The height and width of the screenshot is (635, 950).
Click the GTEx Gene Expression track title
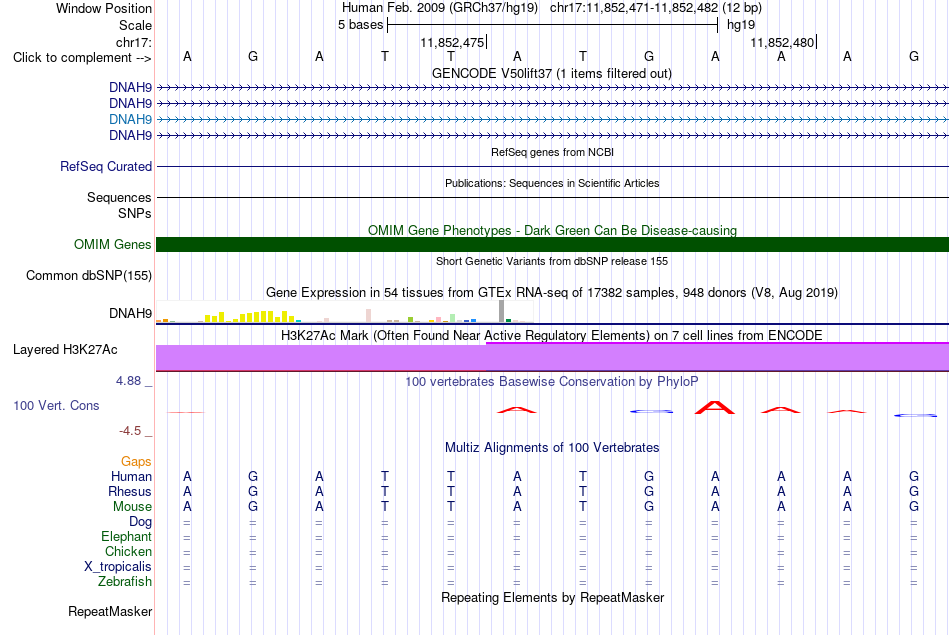coord(552,293)
